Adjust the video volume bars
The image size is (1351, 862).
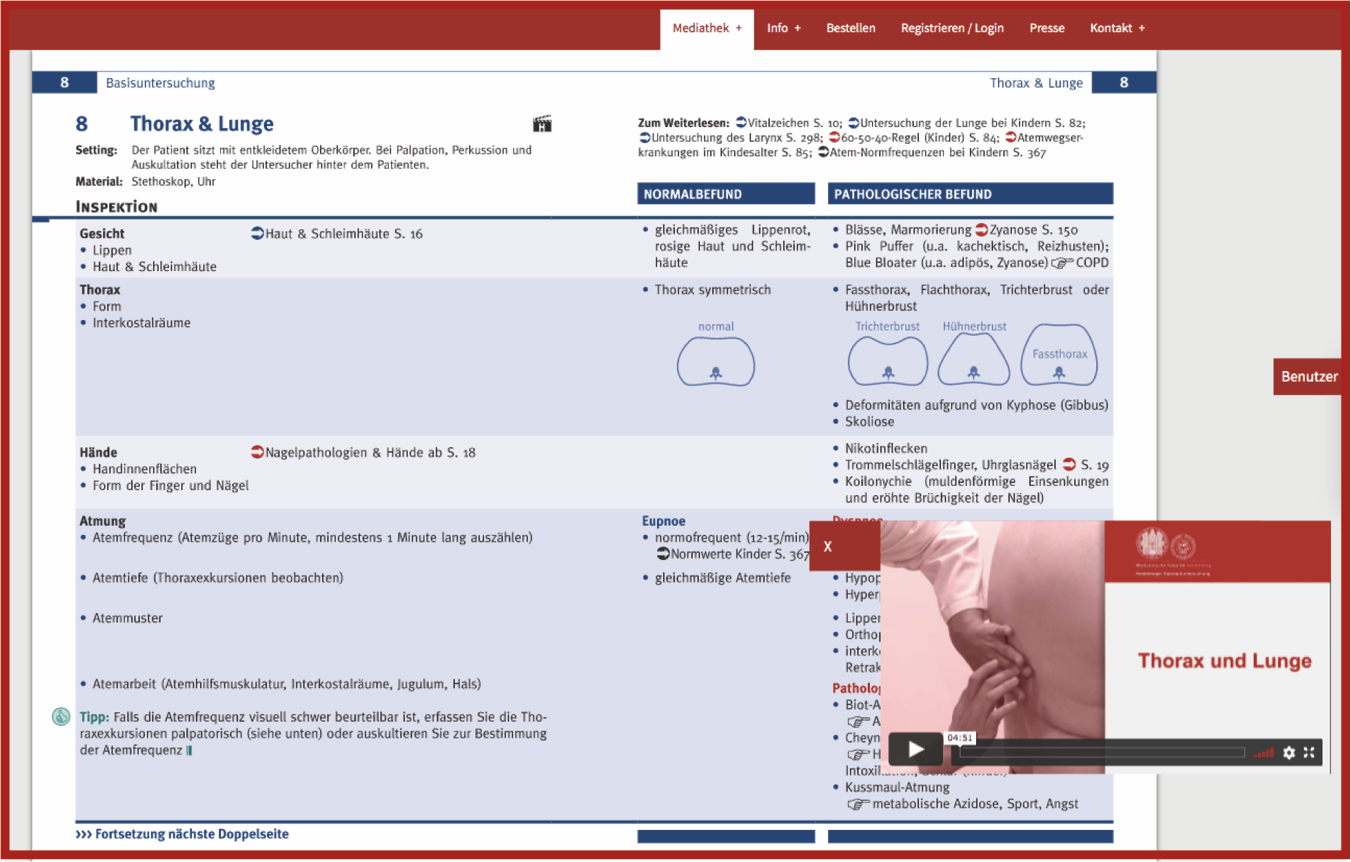click(x=1264, y=753)
